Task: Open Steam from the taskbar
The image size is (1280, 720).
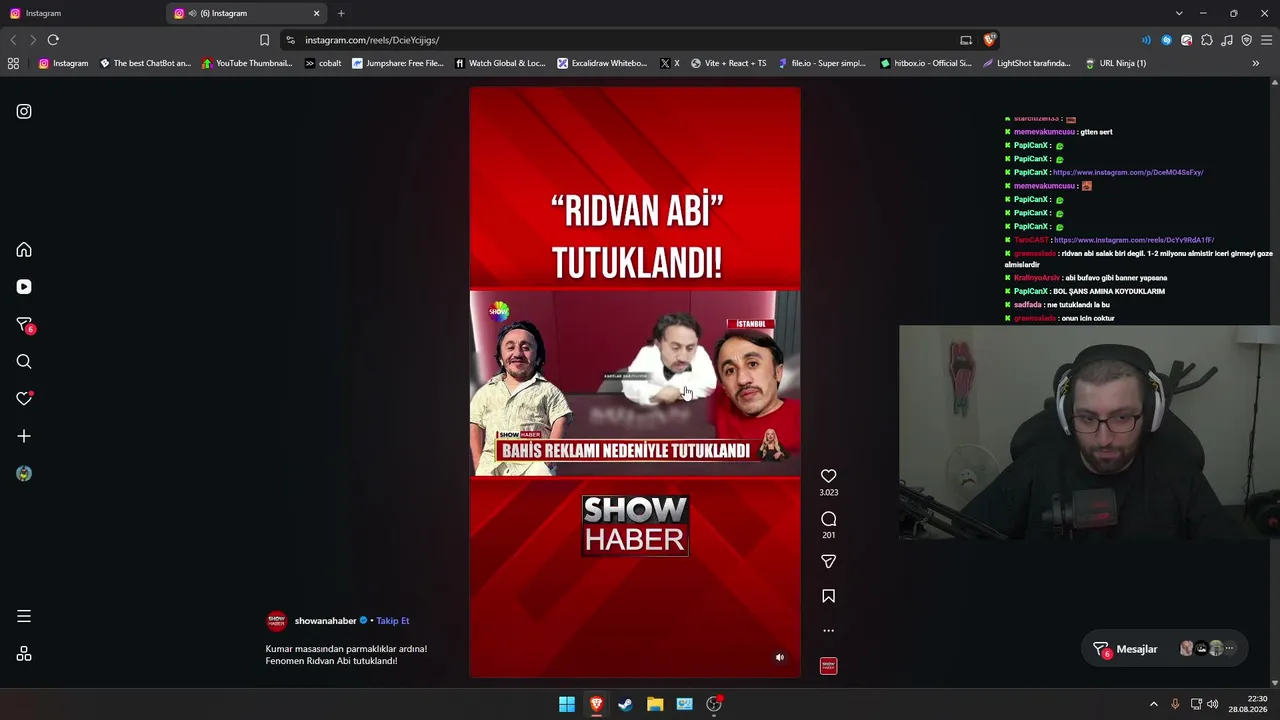Action: click(x=625, y=704)
